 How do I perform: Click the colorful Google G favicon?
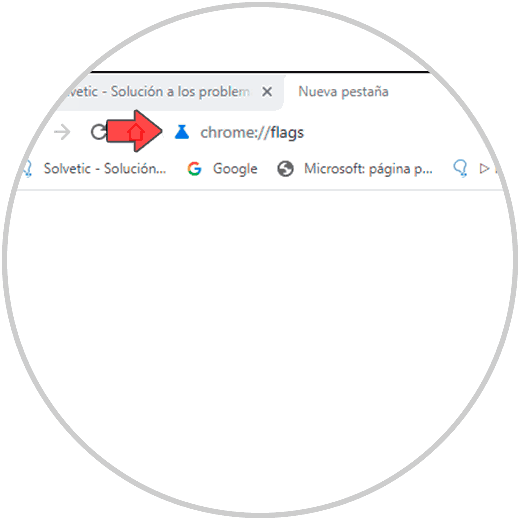tap(194, 169)
